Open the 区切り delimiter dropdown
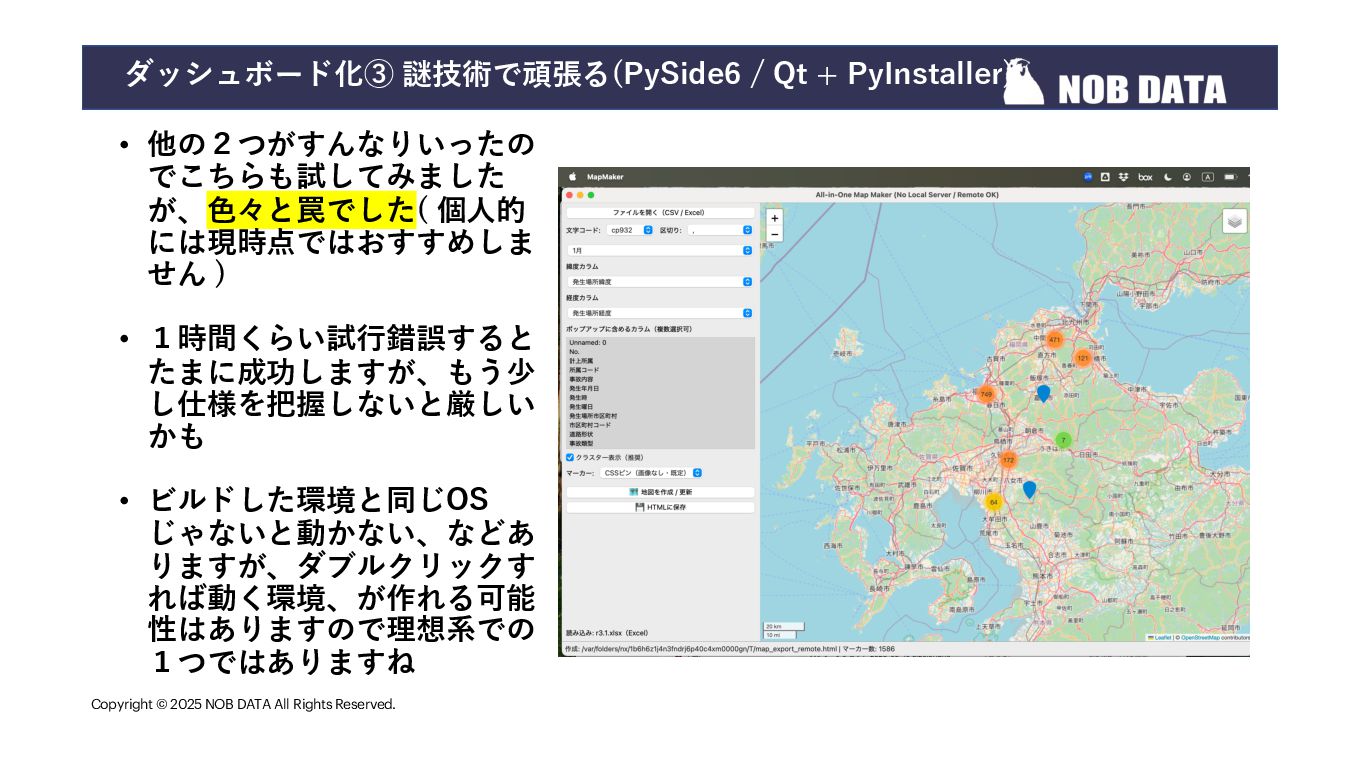 pyautogui.click(x=719, y=230)
